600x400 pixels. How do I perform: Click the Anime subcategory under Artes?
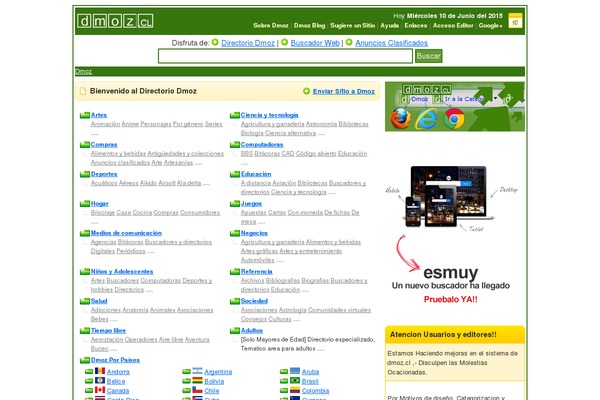130,124
